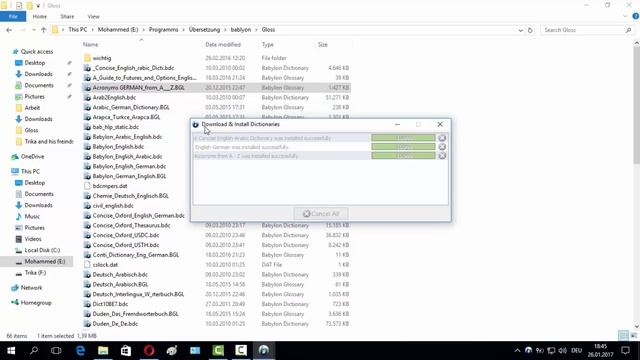Open the Home ribbon tab
Viewport: 640px width, 360px height.
coord(40,17)
